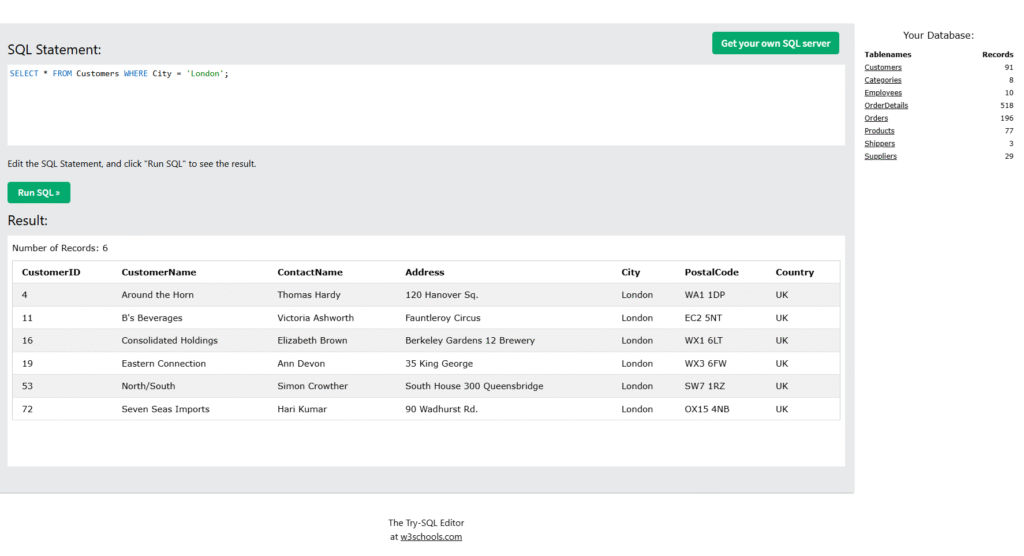1024x556 pixels.
Task: Click the CustomerName column header
Action: click(159, 272)
